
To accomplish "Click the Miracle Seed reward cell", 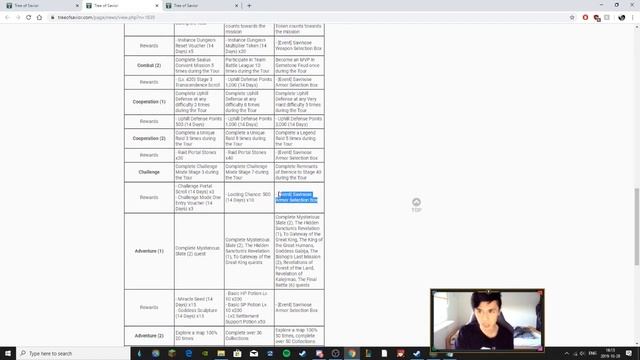I will pyautogui.click(x=199, y=308).
